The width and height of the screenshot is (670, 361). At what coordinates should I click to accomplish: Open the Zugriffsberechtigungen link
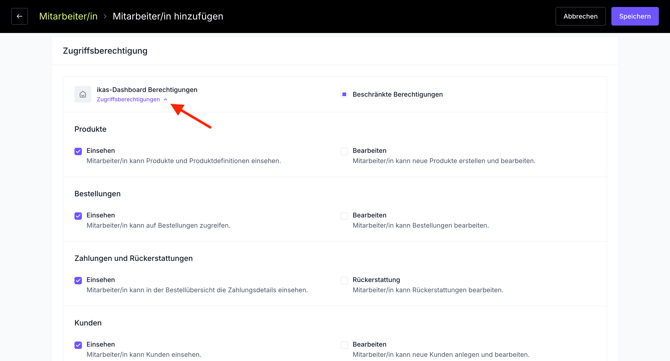[128, 100]
